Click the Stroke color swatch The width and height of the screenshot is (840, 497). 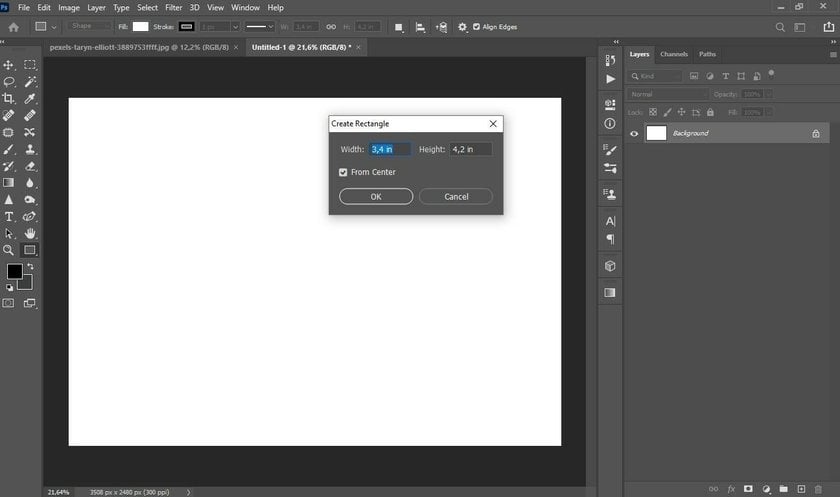(x=186, y=27)
